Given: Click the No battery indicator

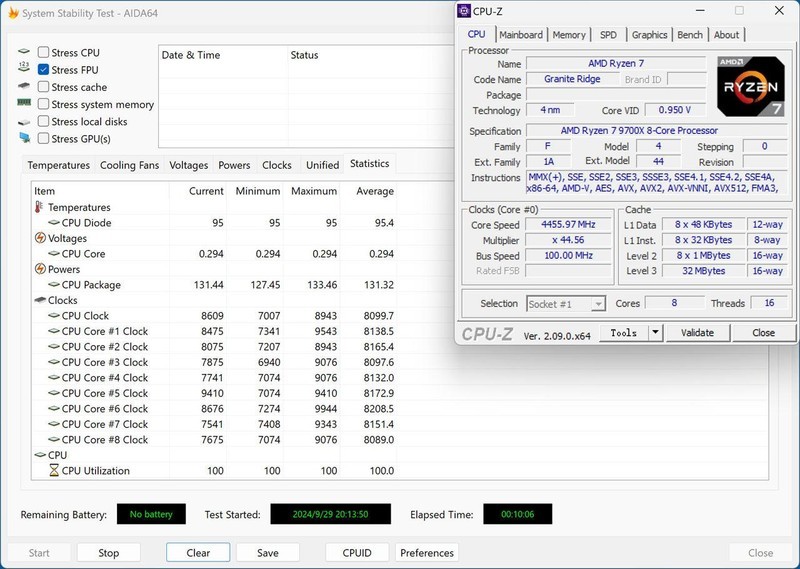Looking at the screenshot, I should tap(151, 514).
